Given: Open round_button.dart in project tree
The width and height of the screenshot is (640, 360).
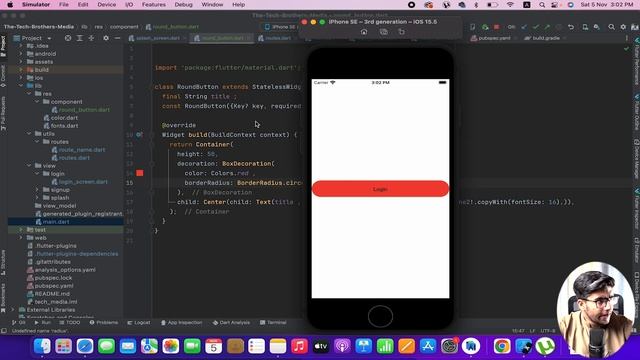Looking at the screenshot, I should (80, 110).
